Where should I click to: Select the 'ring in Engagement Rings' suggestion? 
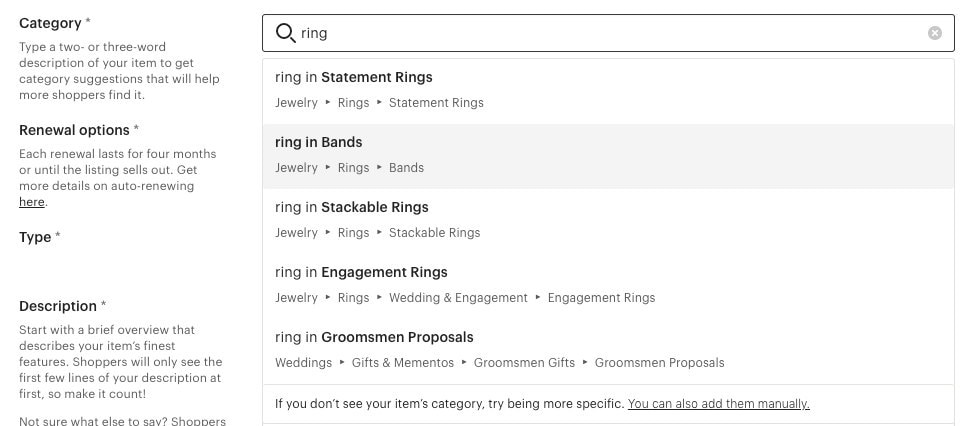(609, 286)
